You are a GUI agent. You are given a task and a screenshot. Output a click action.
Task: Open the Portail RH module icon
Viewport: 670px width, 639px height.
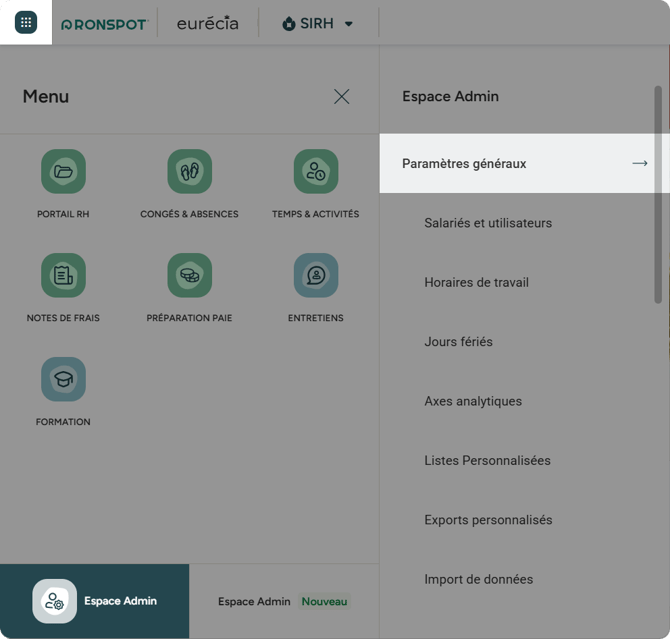(x=63, y=172)
